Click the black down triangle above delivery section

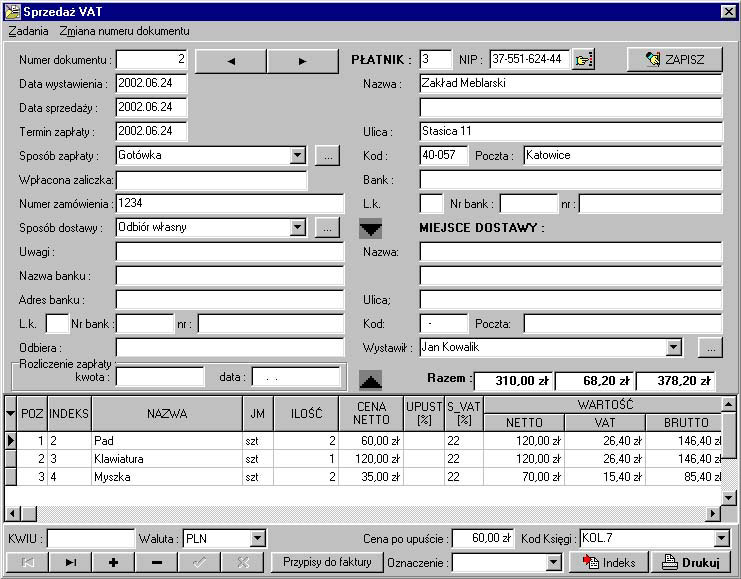pyautogui.click(x=370, y=229)
